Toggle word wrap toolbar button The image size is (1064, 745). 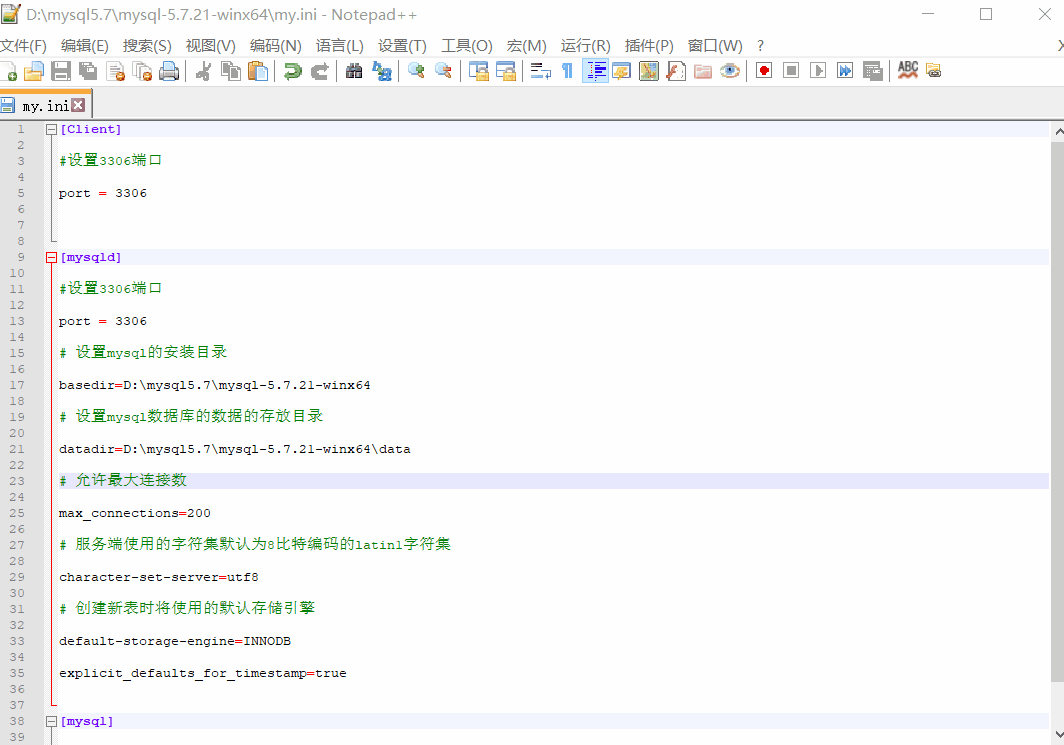pos(540,71)
